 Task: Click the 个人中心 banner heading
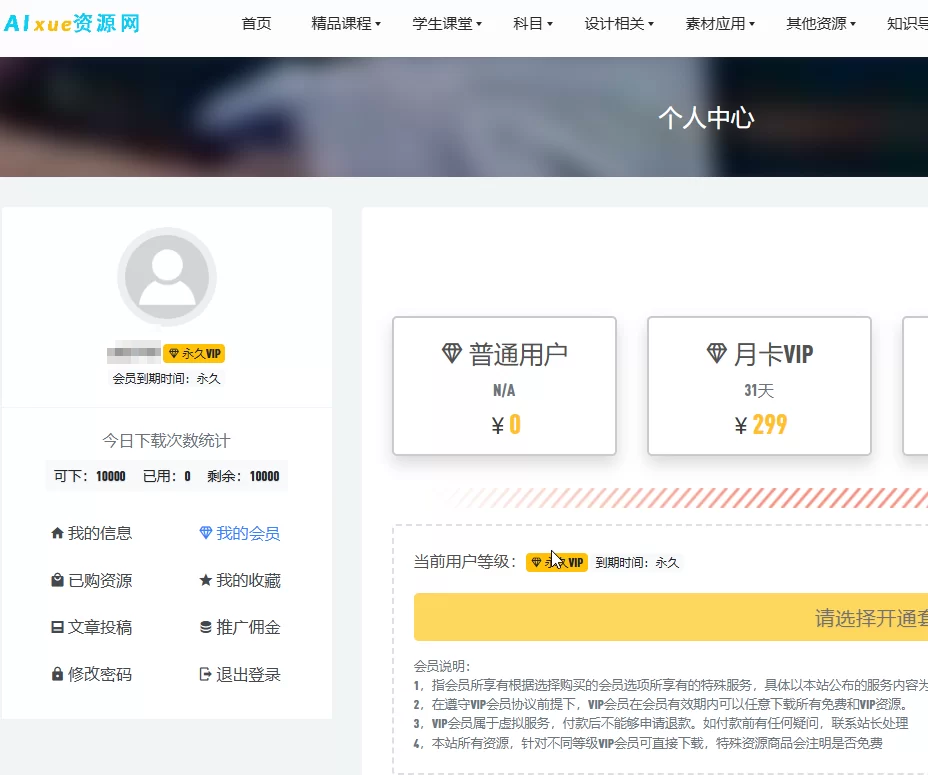click(706, 117)
